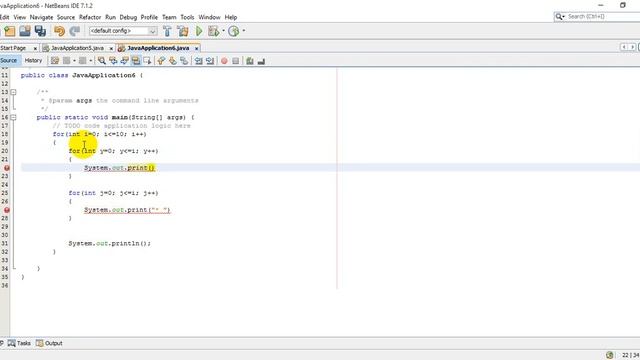This screenshot has width=640, height=360.
Task: Switch to JavaApplication5.java tab
Action: [77, 48]
